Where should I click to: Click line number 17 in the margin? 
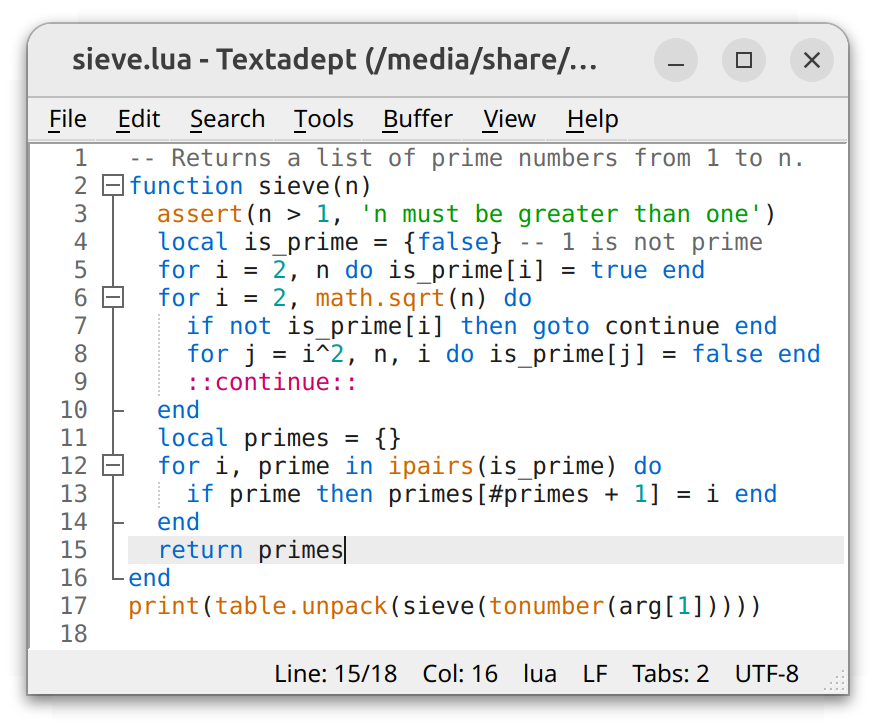pyautogui.click(x=74, y=606)
